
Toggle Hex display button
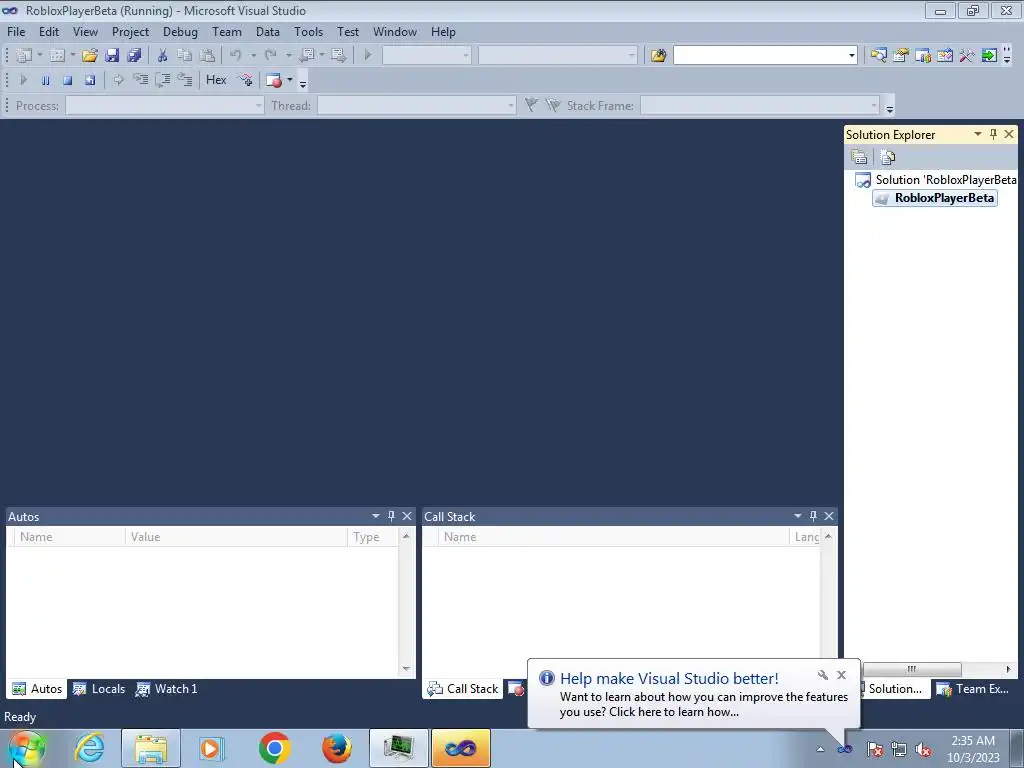216,80
